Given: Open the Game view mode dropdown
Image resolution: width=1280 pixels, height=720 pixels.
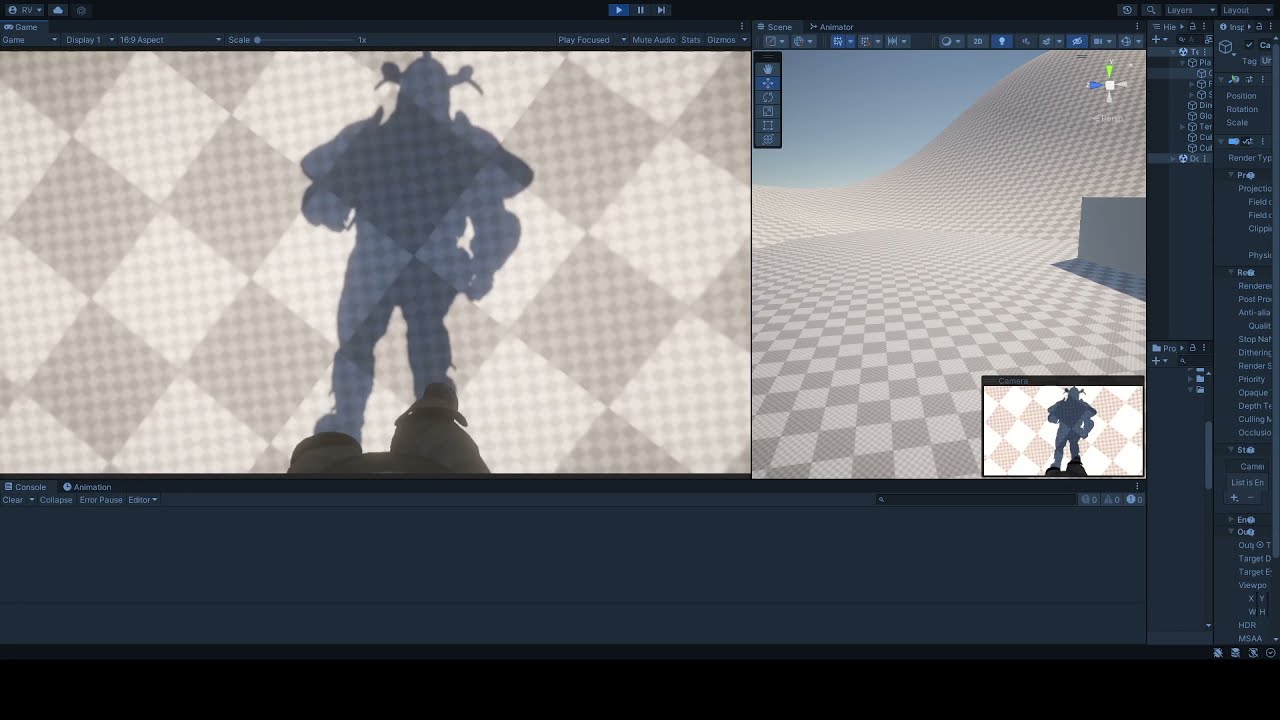Looking at the screenshot, I should tap(29, 40).
